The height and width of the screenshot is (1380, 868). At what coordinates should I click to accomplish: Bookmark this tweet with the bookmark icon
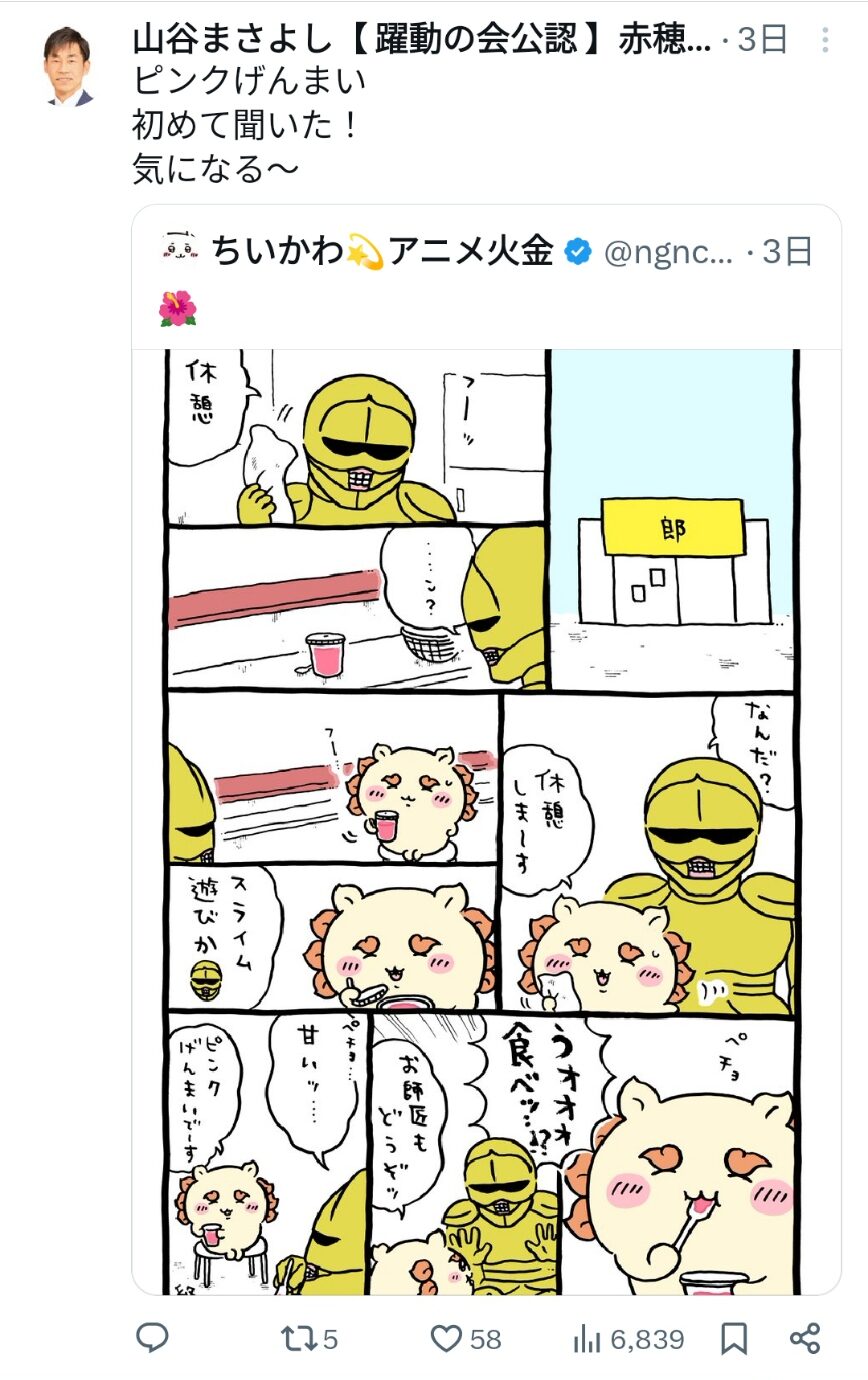point(734,1338)
